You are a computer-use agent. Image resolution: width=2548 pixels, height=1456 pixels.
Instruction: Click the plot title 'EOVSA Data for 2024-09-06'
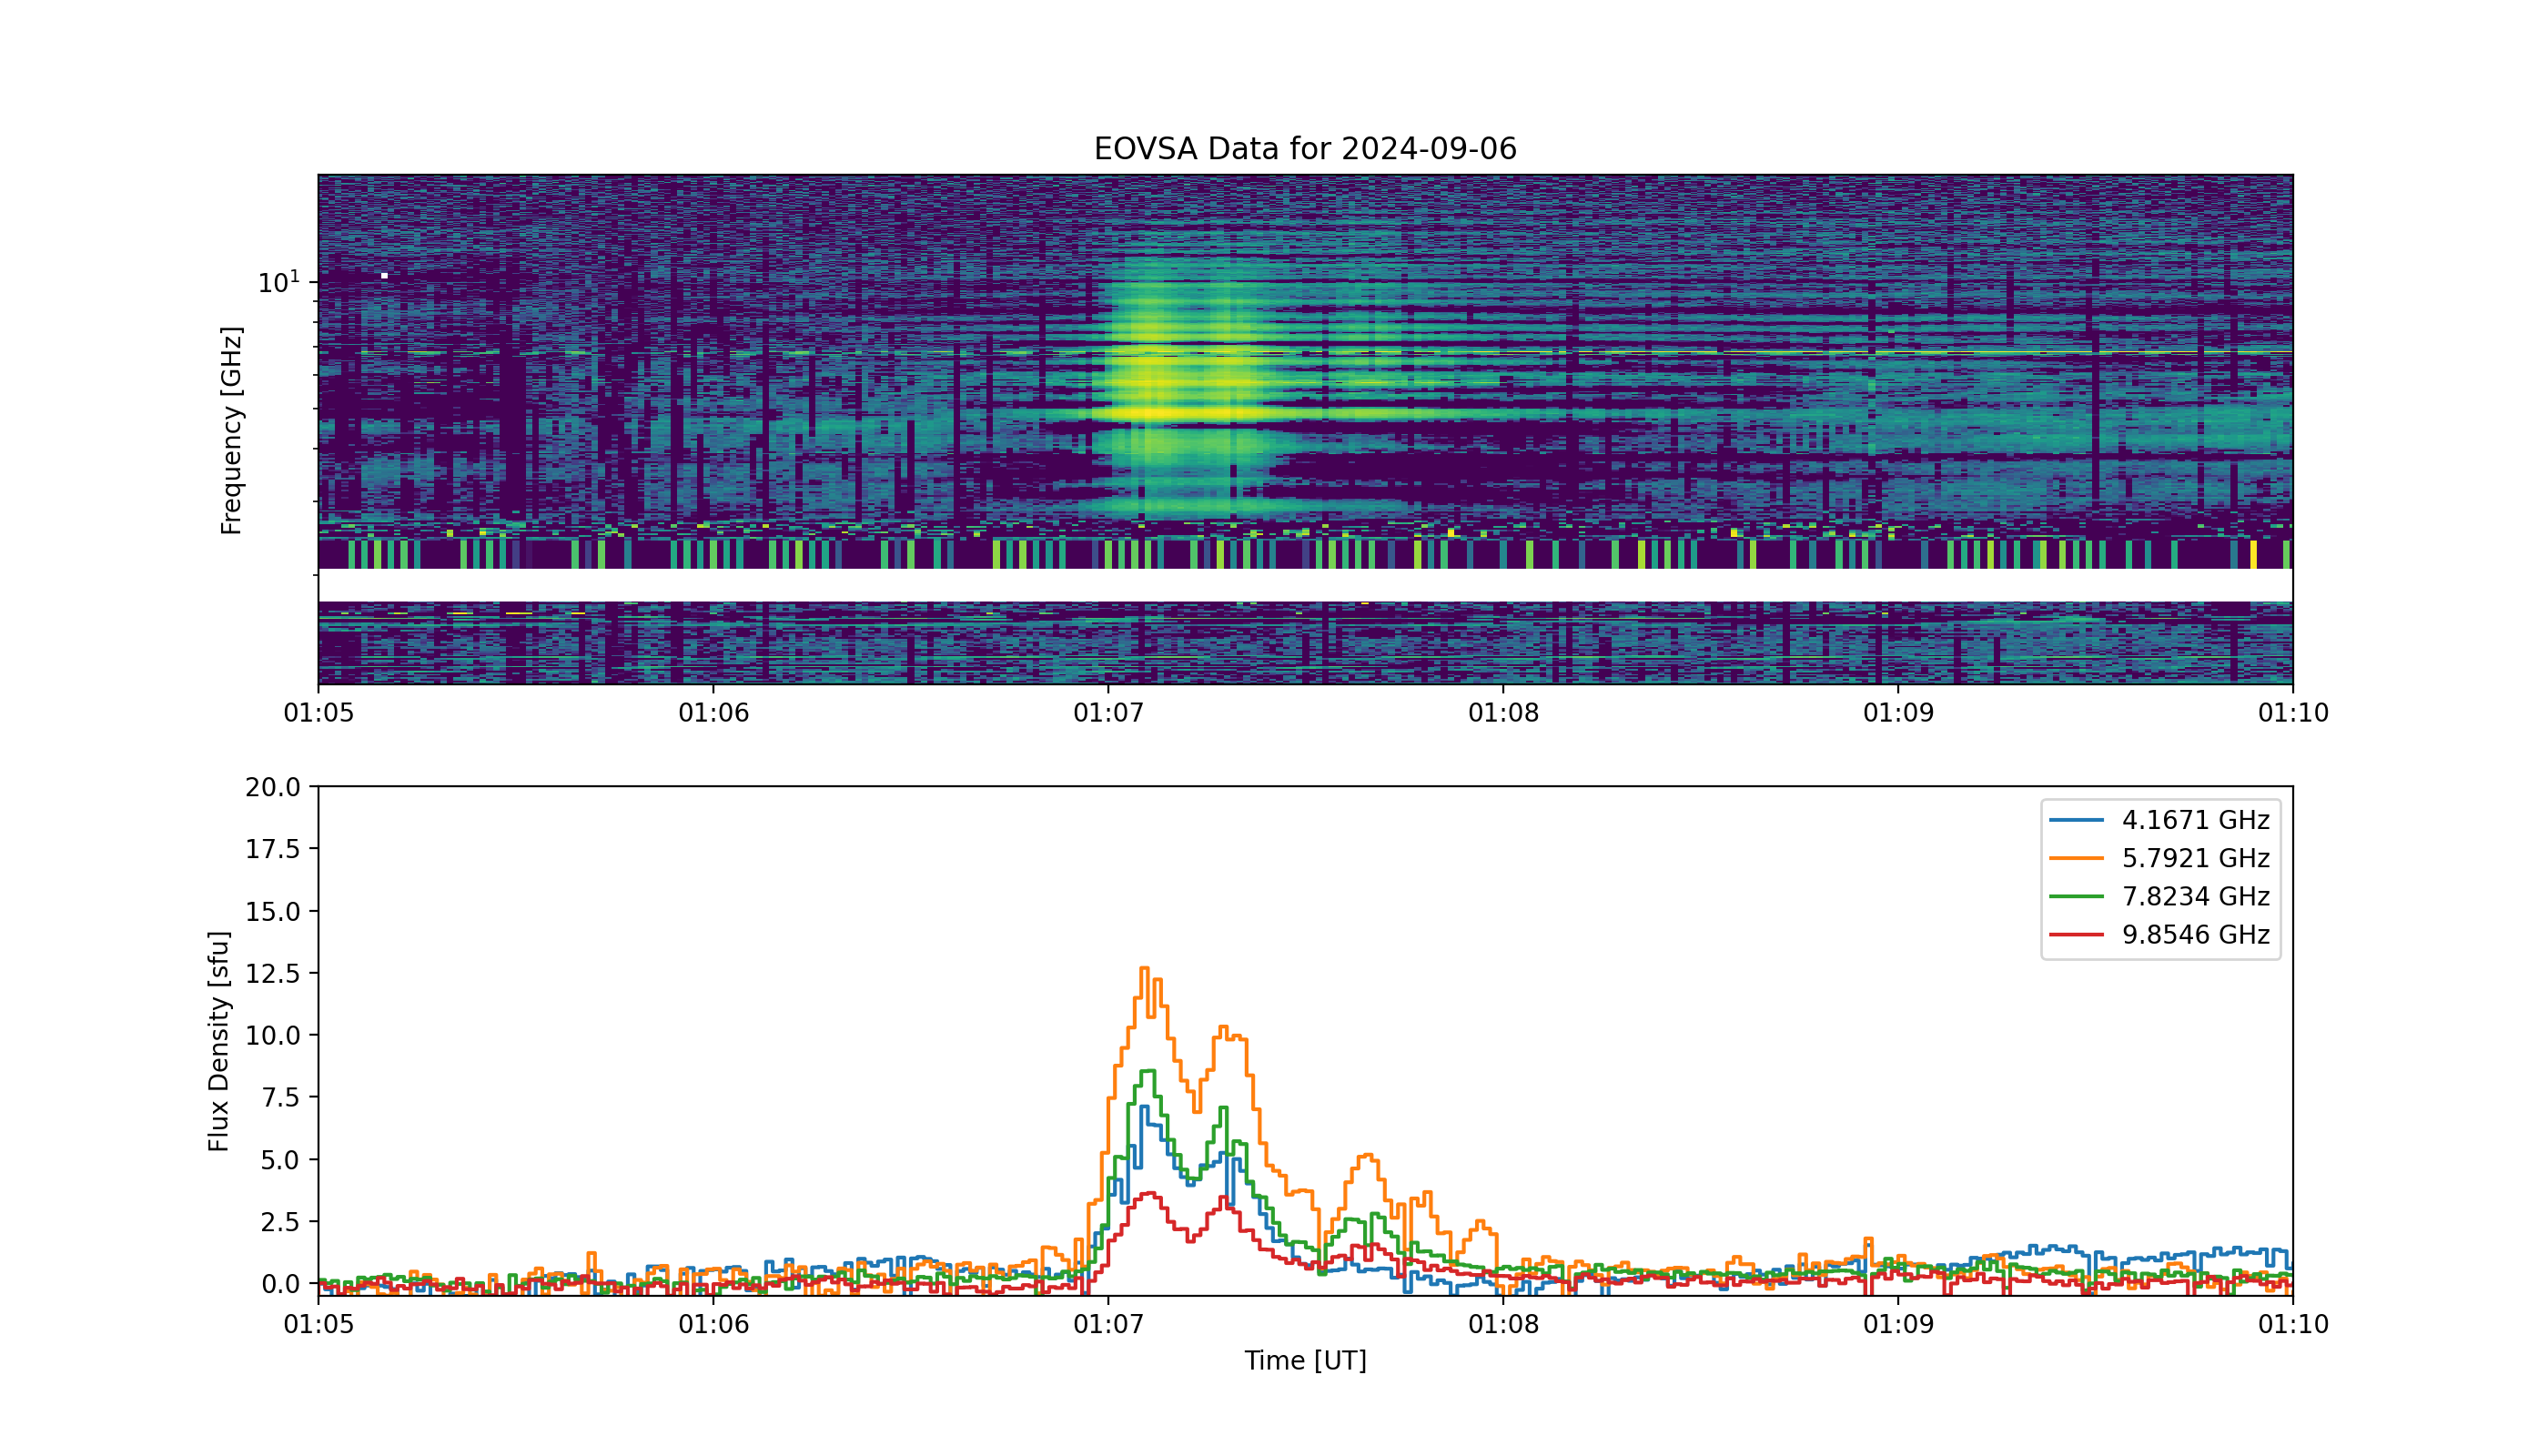click(1305, 149)
